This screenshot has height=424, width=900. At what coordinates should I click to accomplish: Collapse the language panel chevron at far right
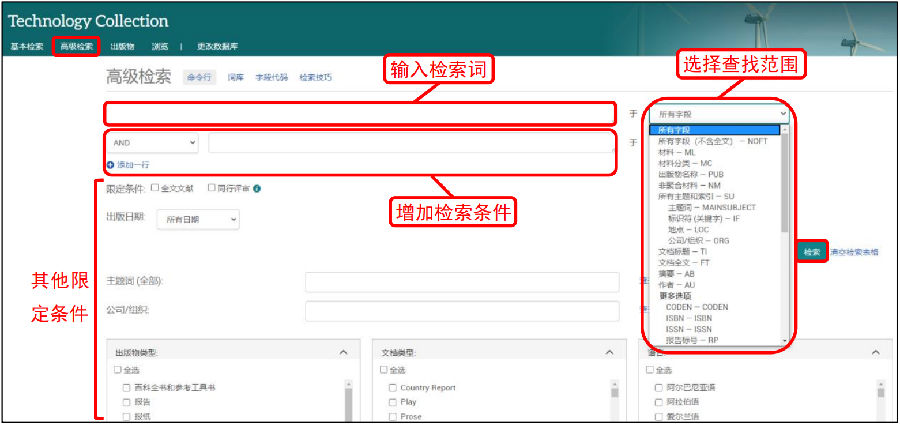(x=876, y=352)
